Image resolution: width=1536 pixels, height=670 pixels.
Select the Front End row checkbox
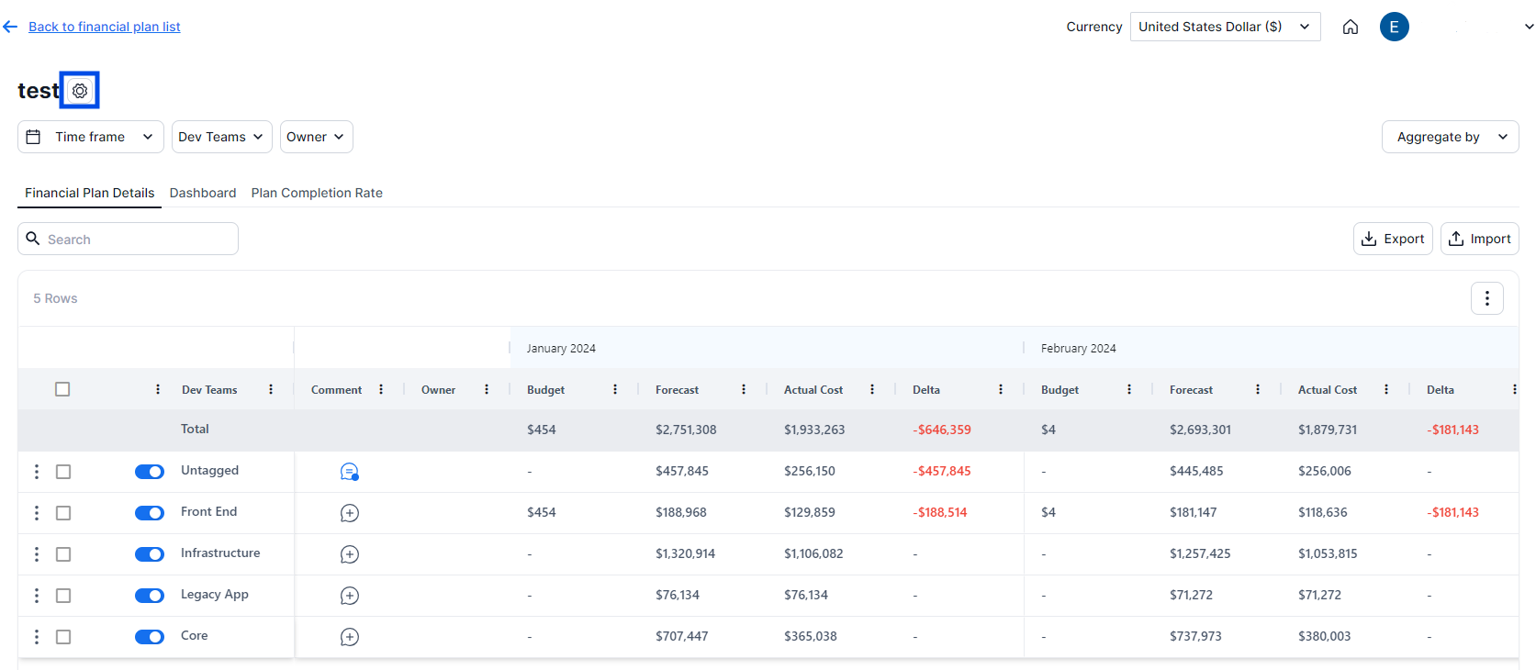coord(63,513)
